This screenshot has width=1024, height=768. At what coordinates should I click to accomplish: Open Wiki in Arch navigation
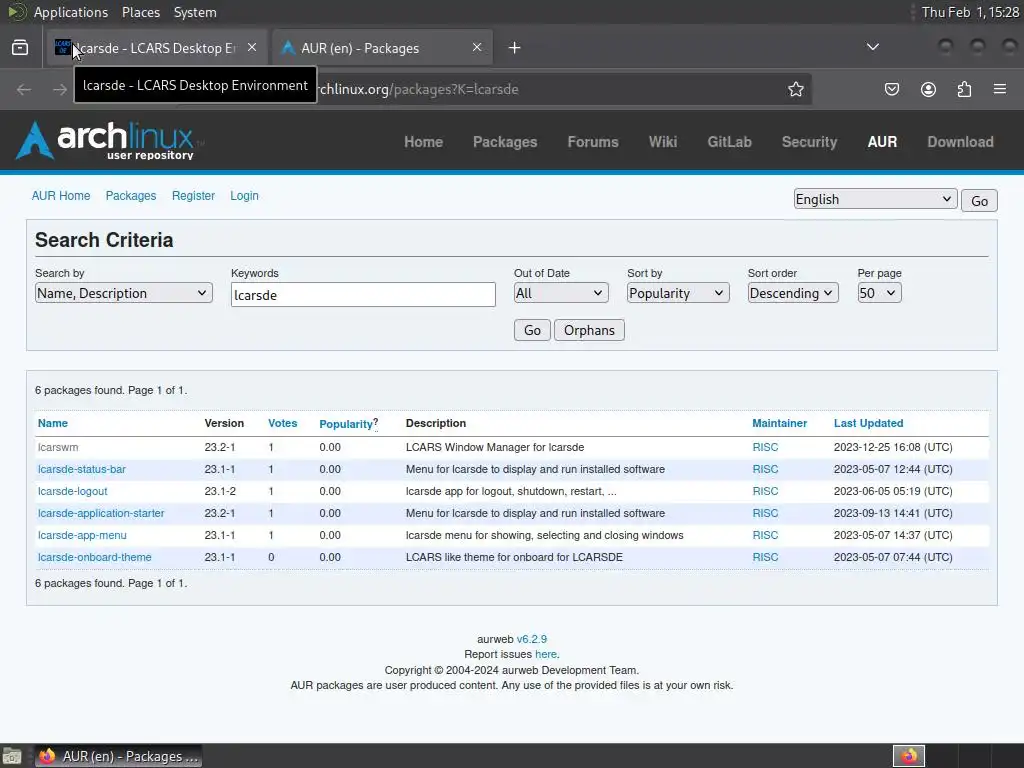pos(663,142)
